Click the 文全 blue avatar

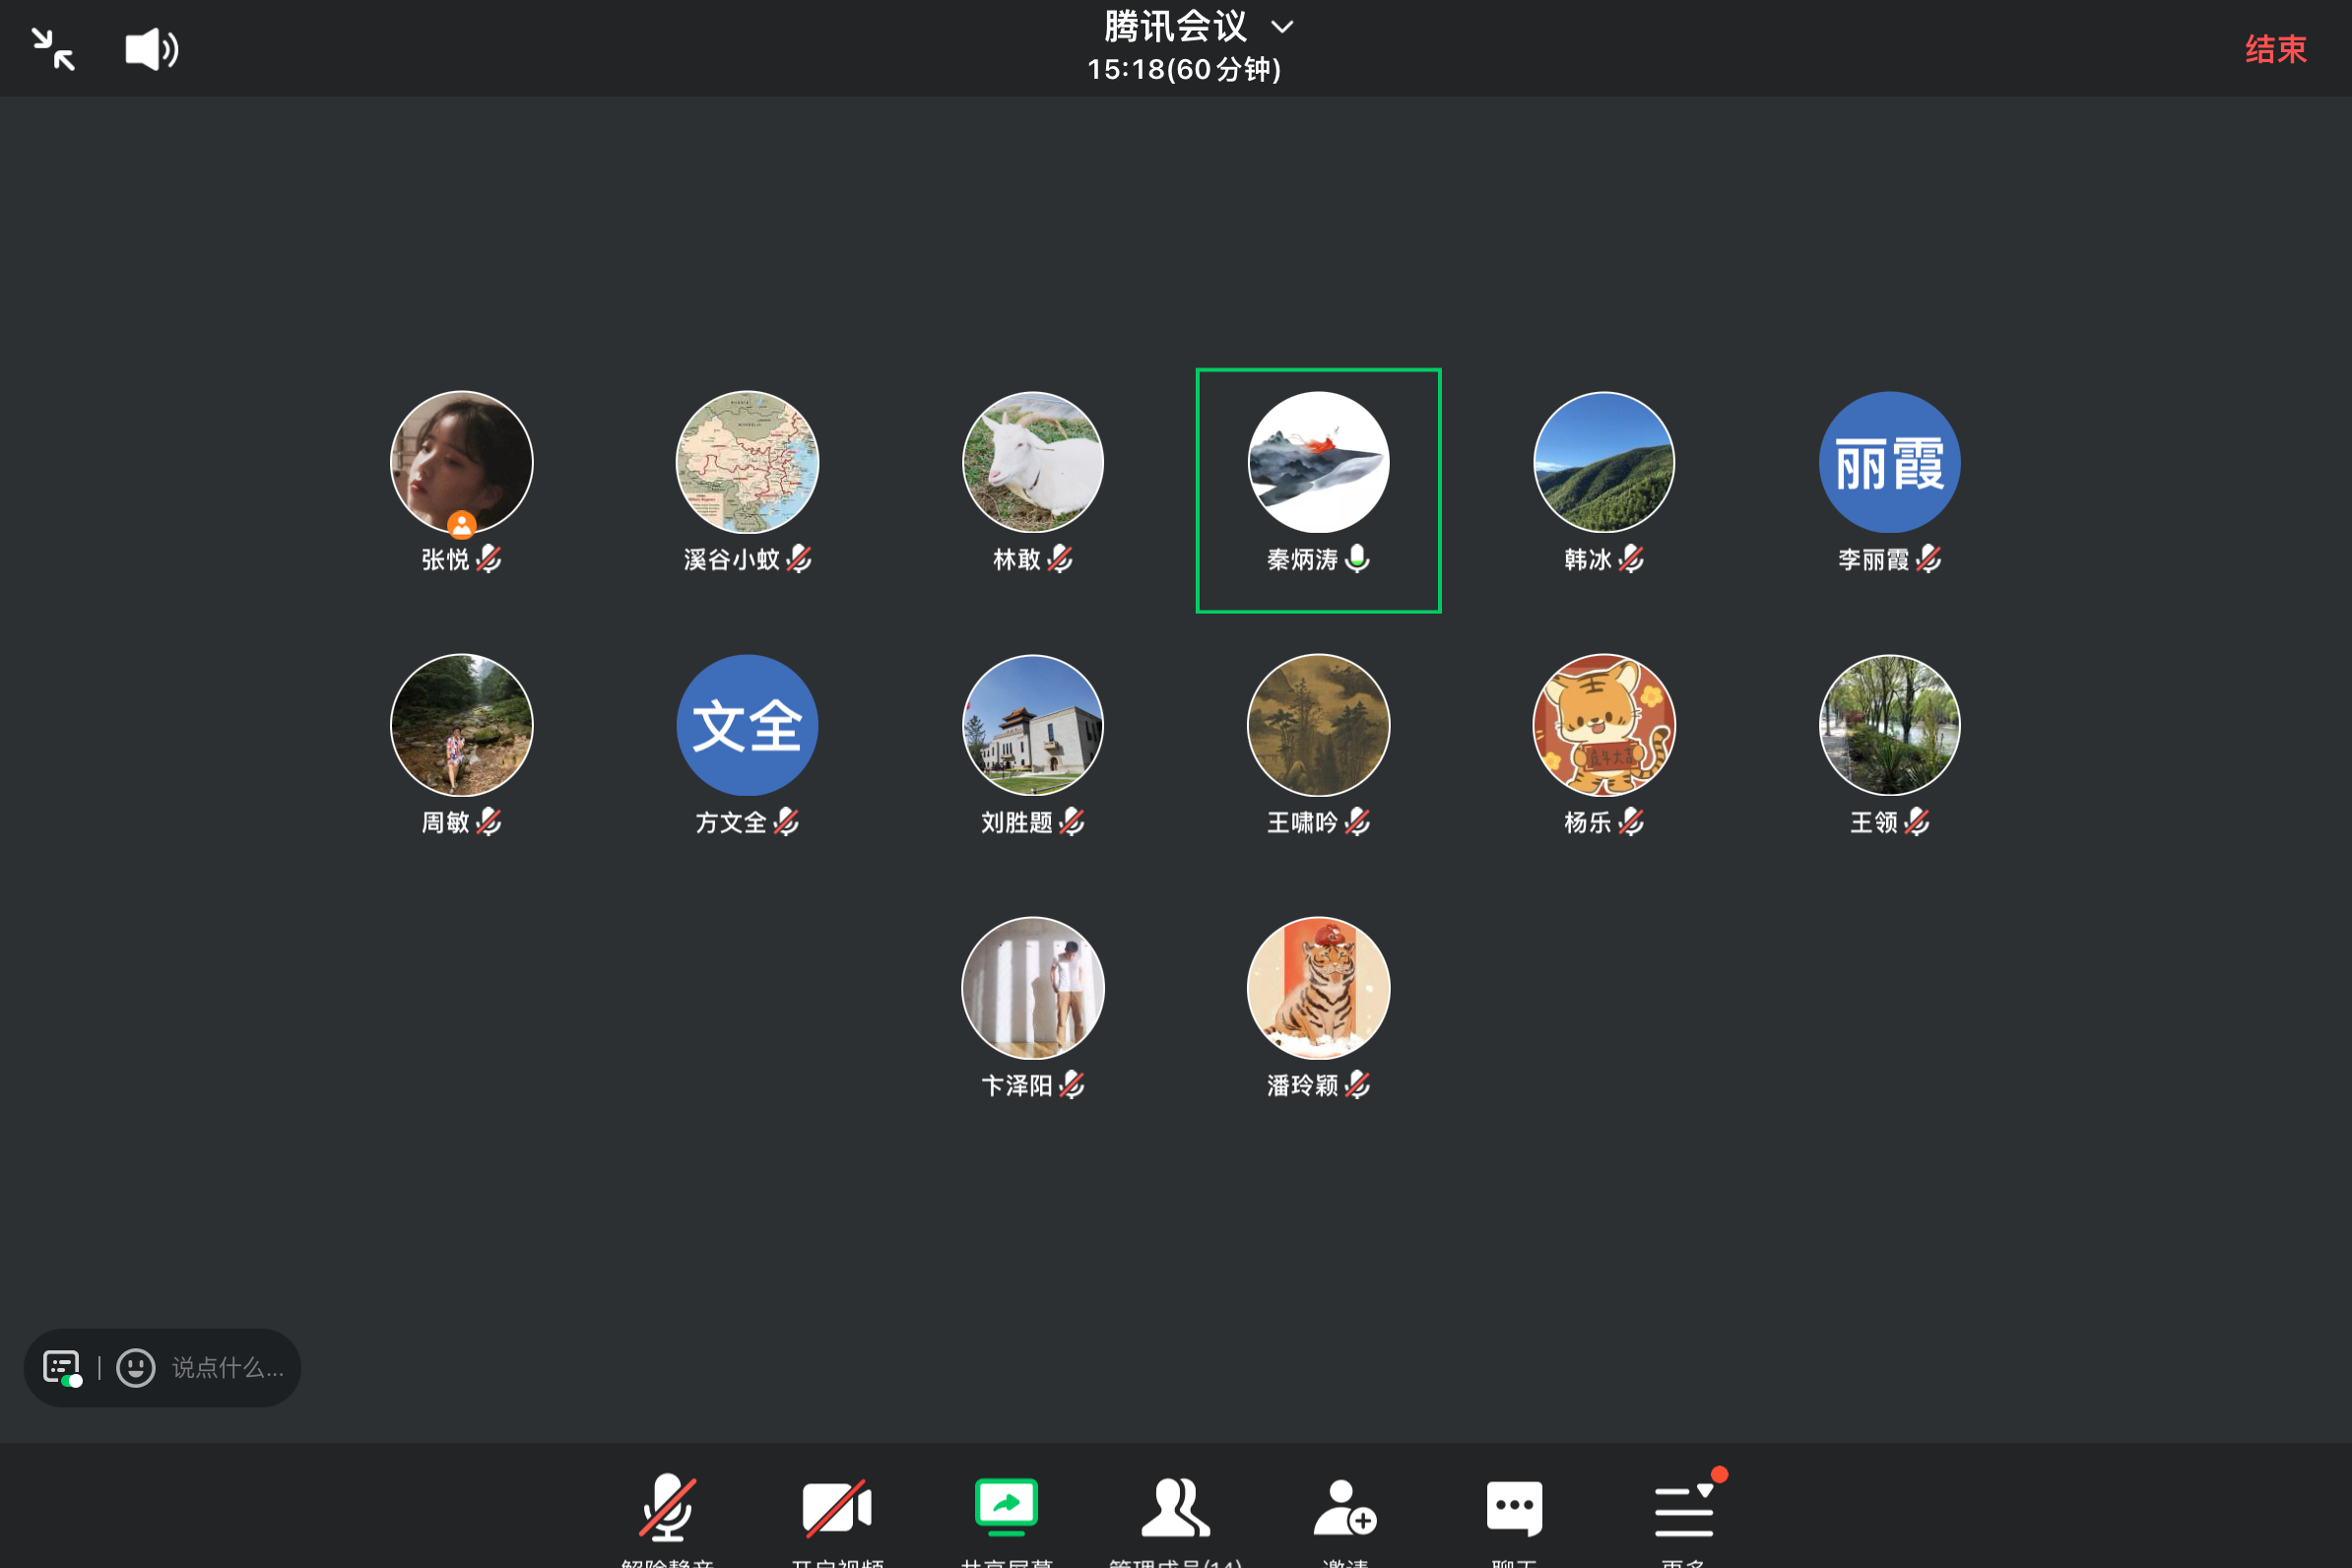click(747, 725)
